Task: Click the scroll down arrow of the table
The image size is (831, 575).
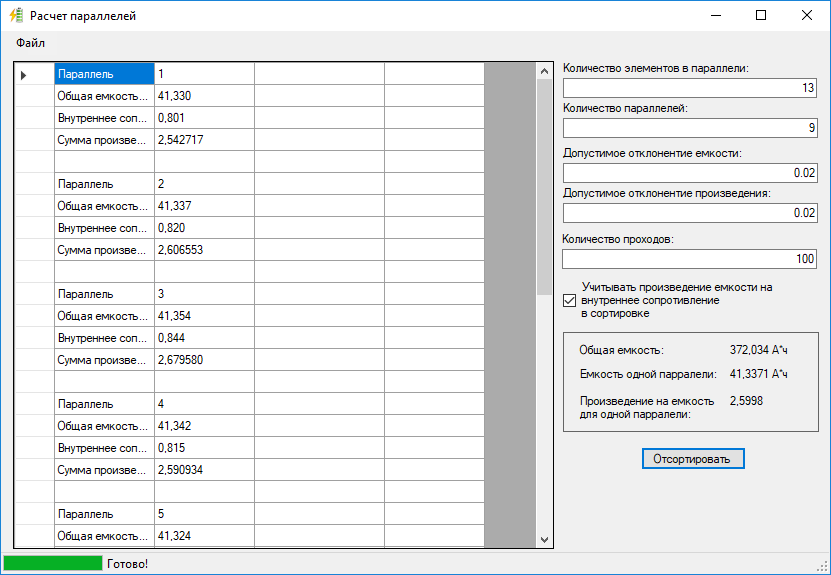Action: click(x=544, y=539)
